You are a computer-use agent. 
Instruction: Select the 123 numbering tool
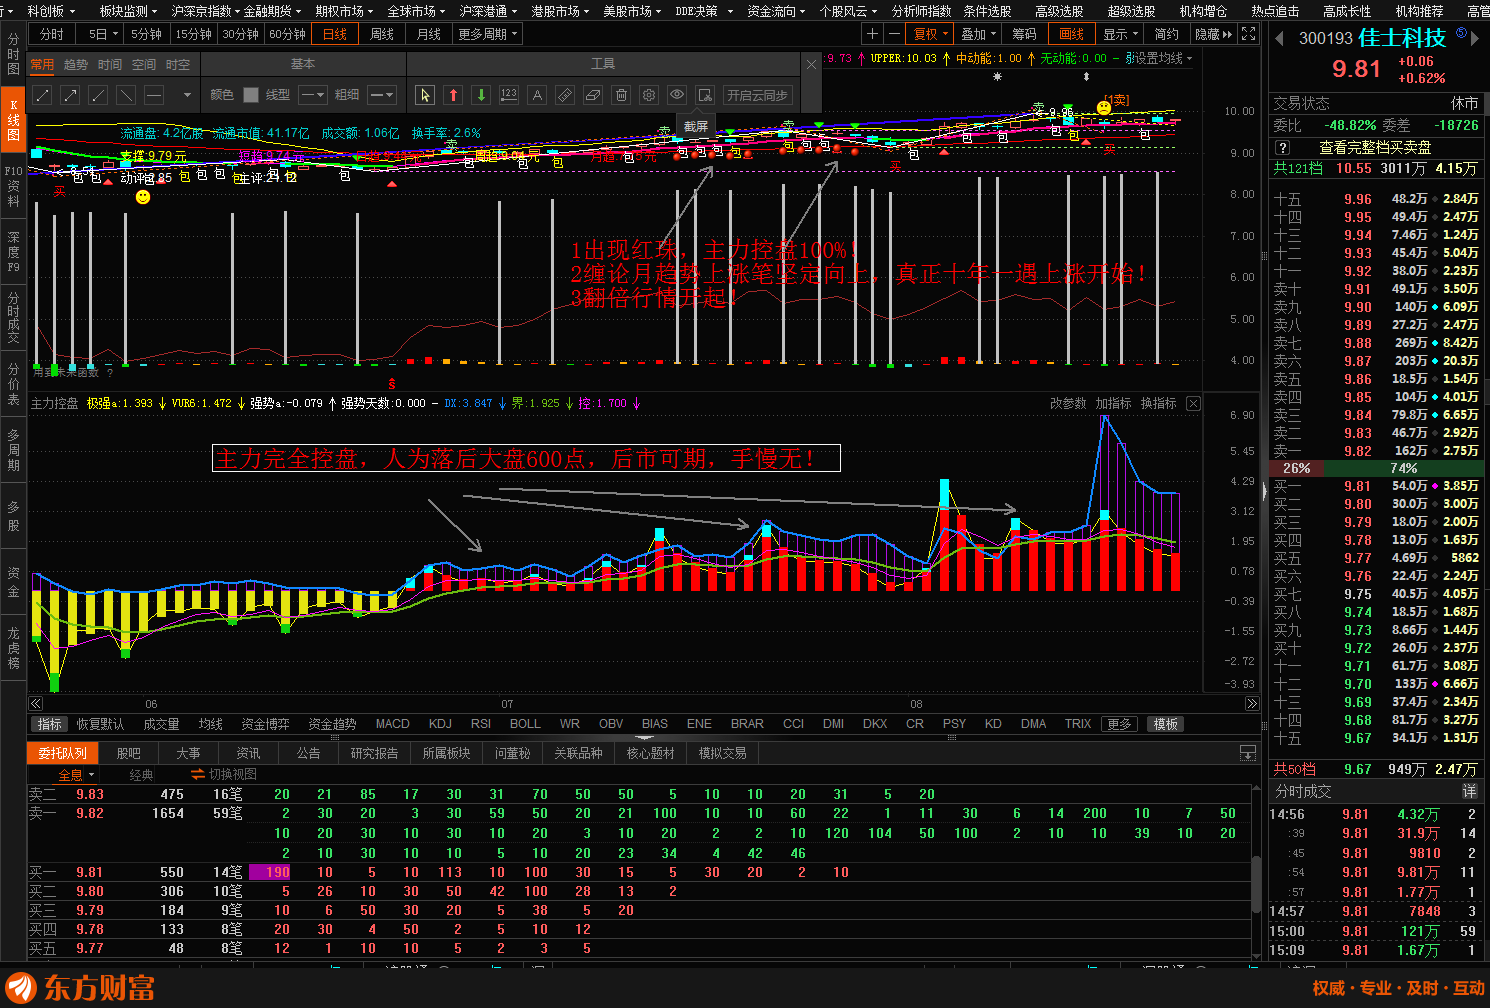click(x=509, y=95)
